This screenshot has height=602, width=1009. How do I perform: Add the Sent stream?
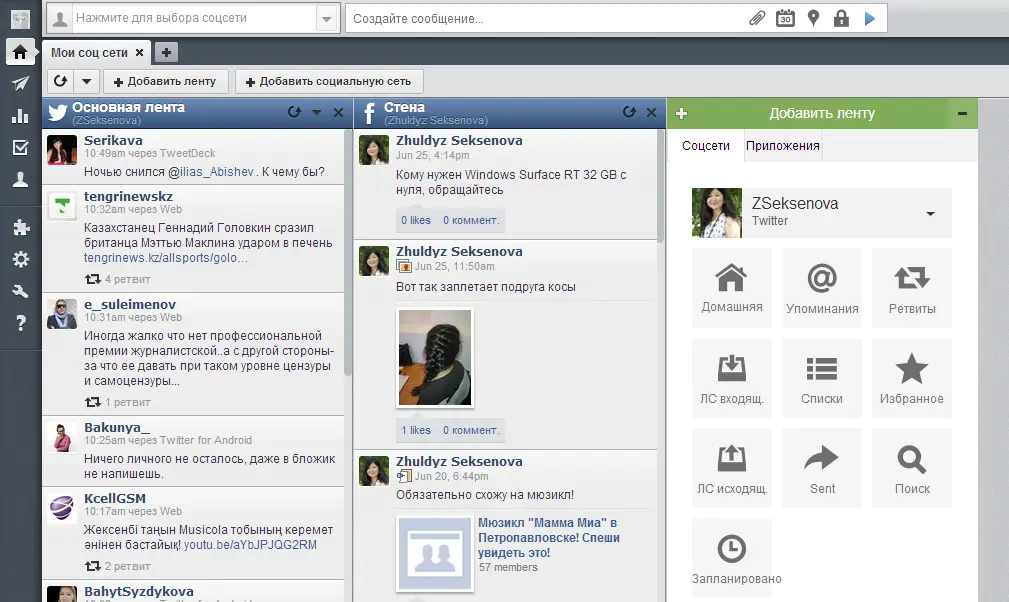(x=822, y=468)
